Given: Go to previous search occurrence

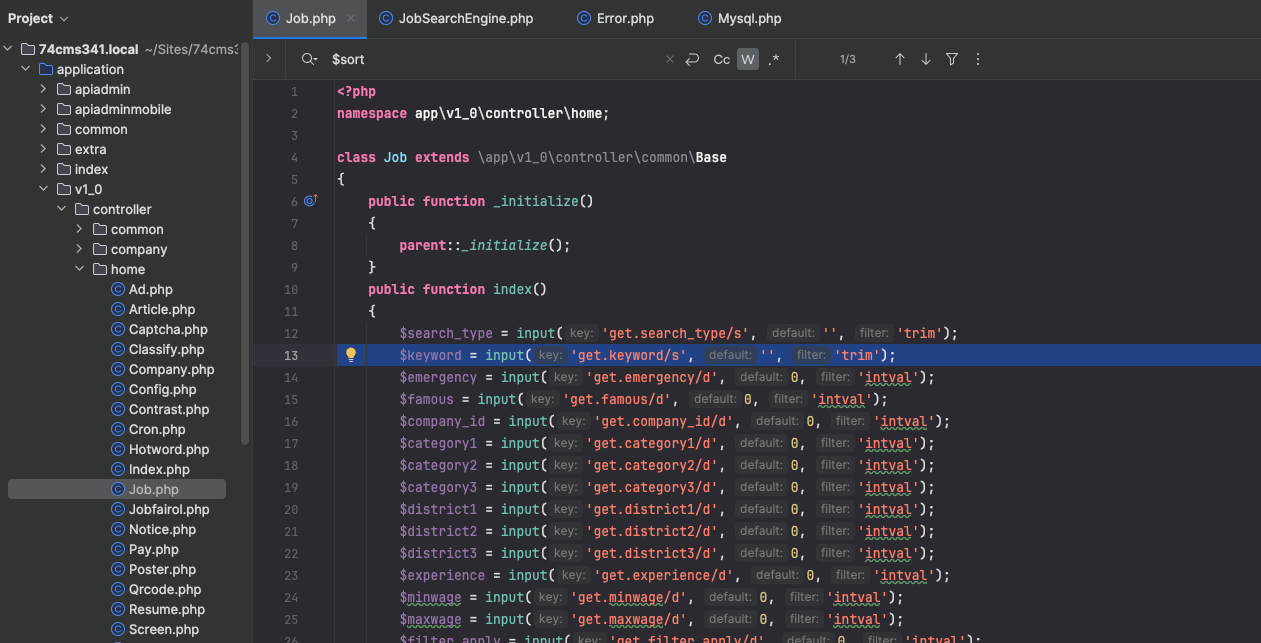Looking at the screenshot, I should (900, 60).
